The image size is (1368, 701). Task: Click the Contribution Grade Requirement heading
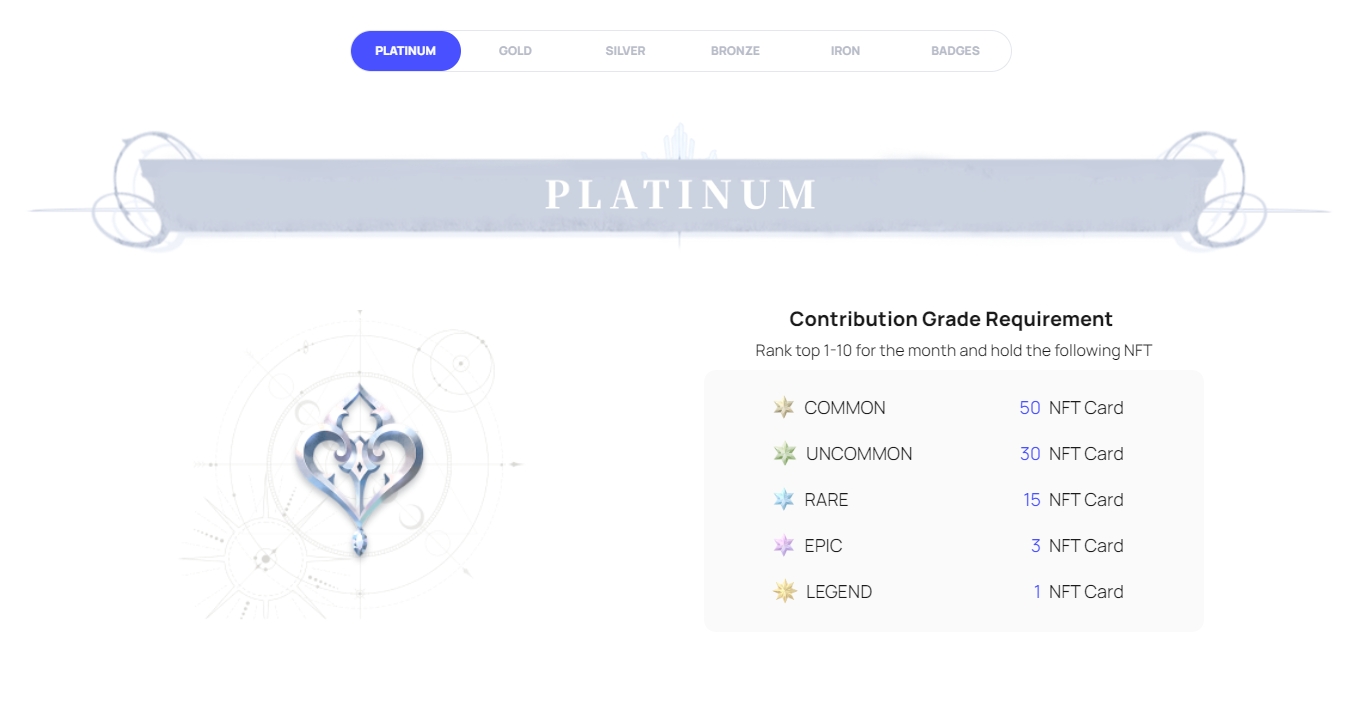(950, 319)
